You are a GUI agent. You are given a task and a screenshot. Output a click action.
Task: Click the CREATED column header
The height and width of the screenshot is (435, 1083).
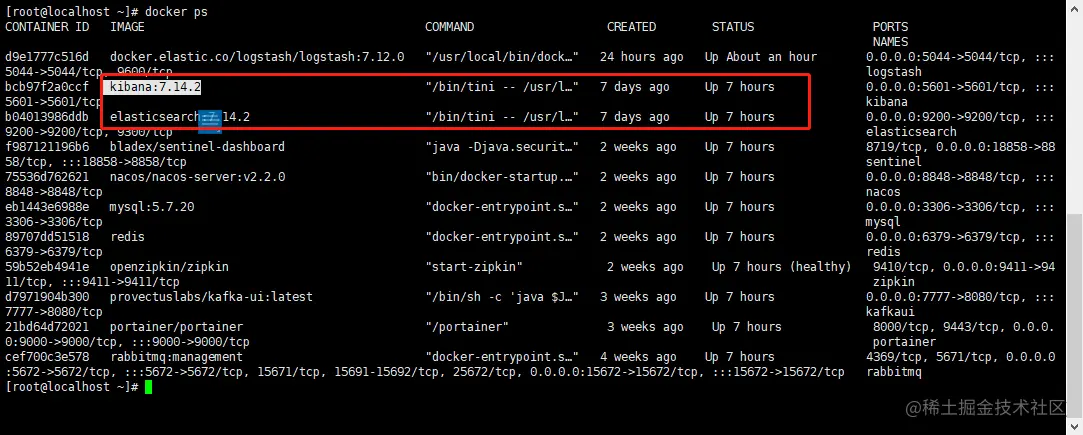tap(631, 27)
